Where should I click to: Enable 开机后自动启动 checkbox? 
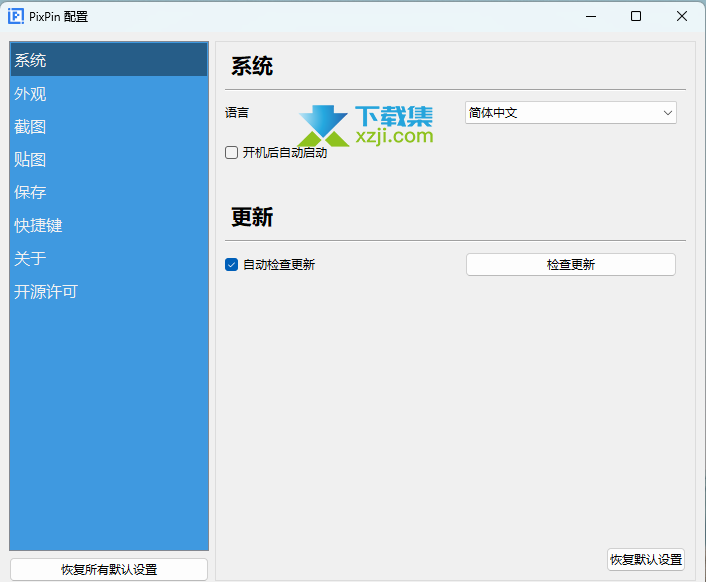(231, 153)
